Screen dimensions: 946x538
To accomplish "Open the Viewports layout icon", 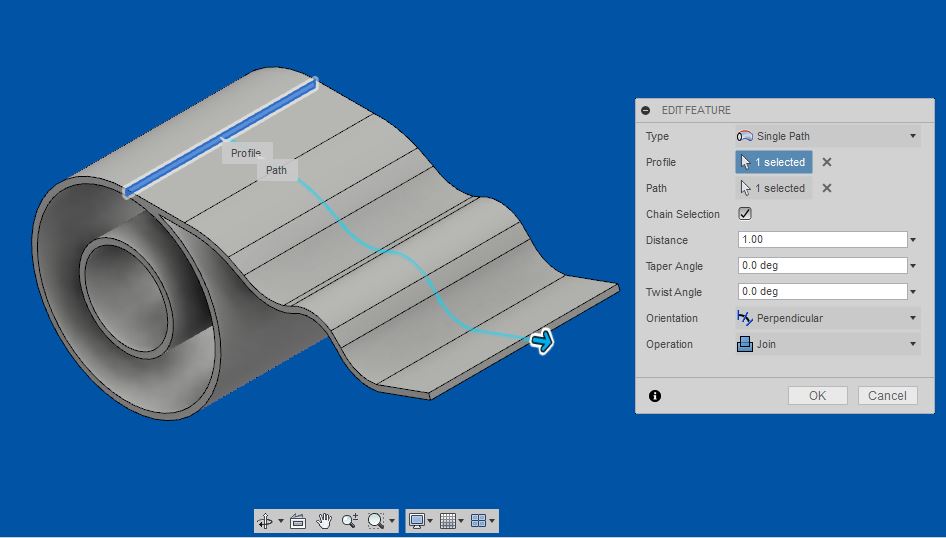I will tap(479, 521).
